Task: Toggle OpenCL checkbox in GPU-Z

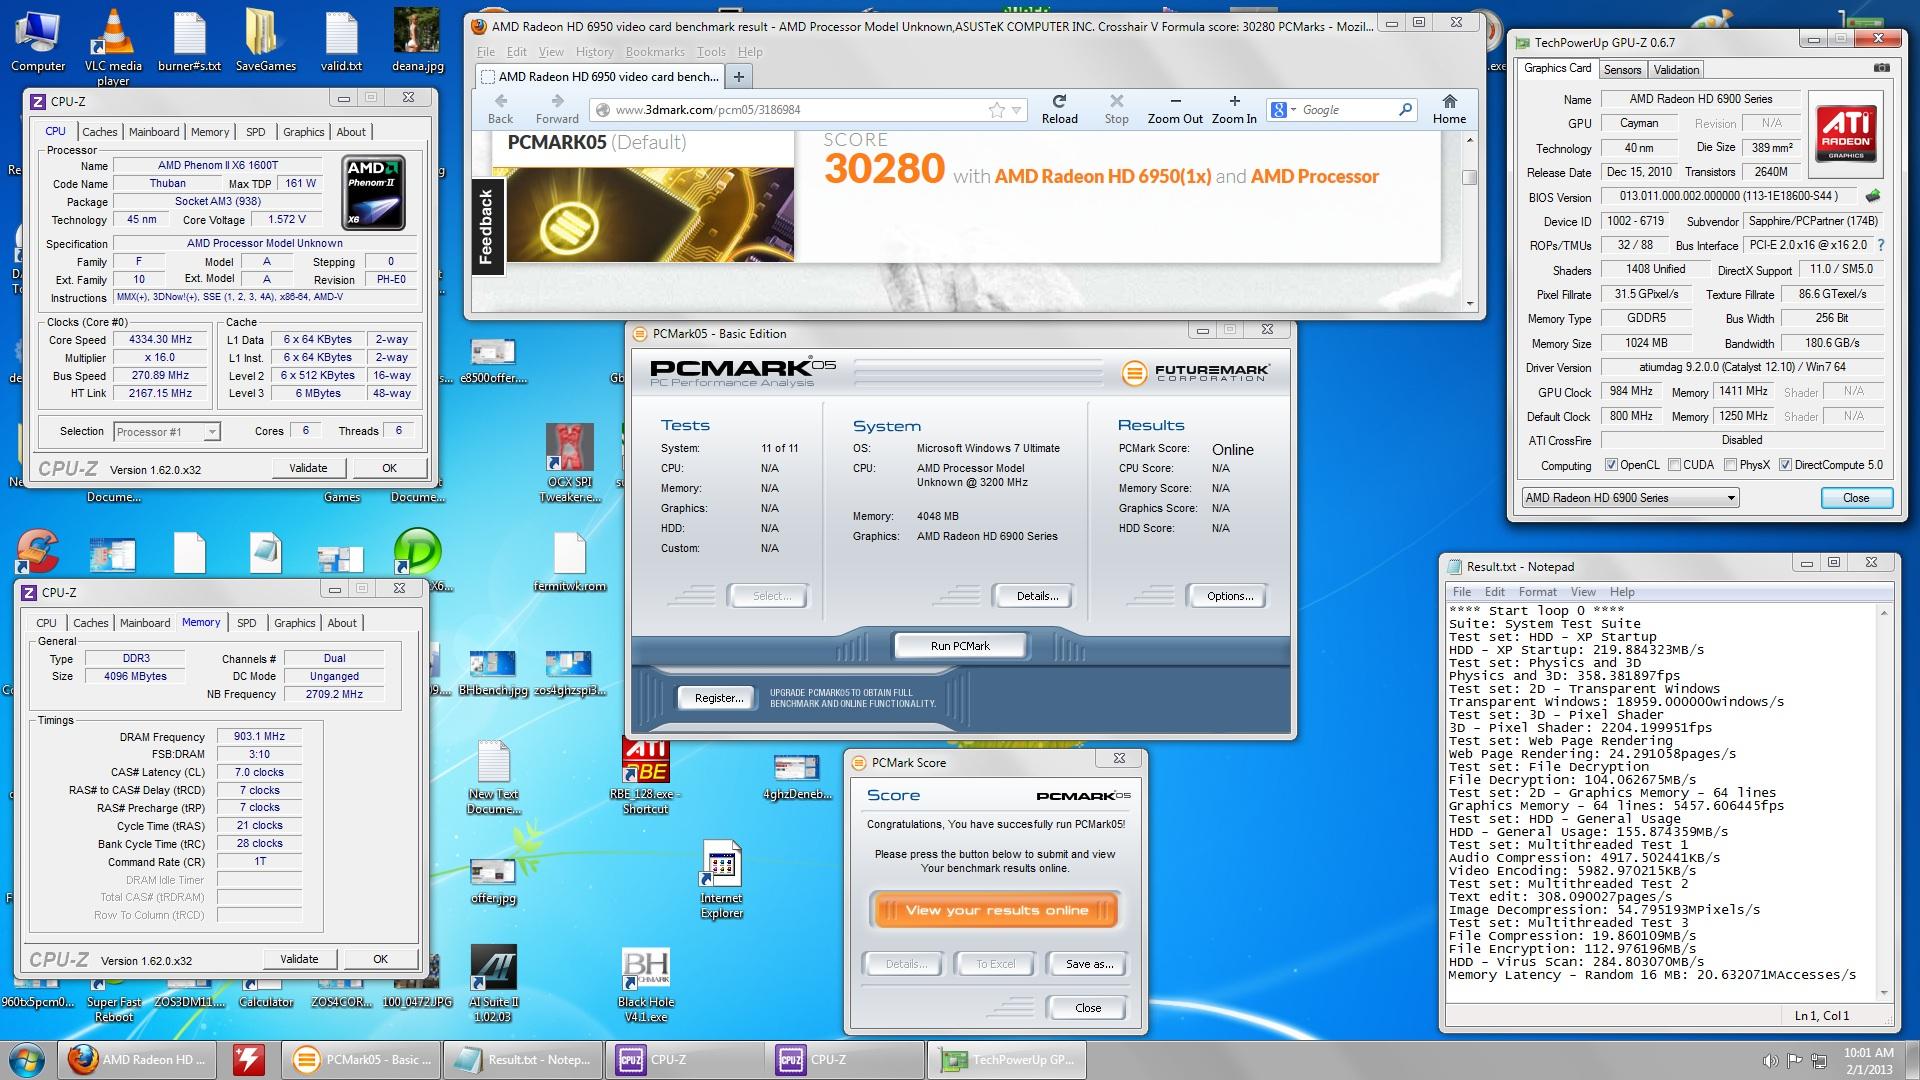Action: click(1611, 465)
